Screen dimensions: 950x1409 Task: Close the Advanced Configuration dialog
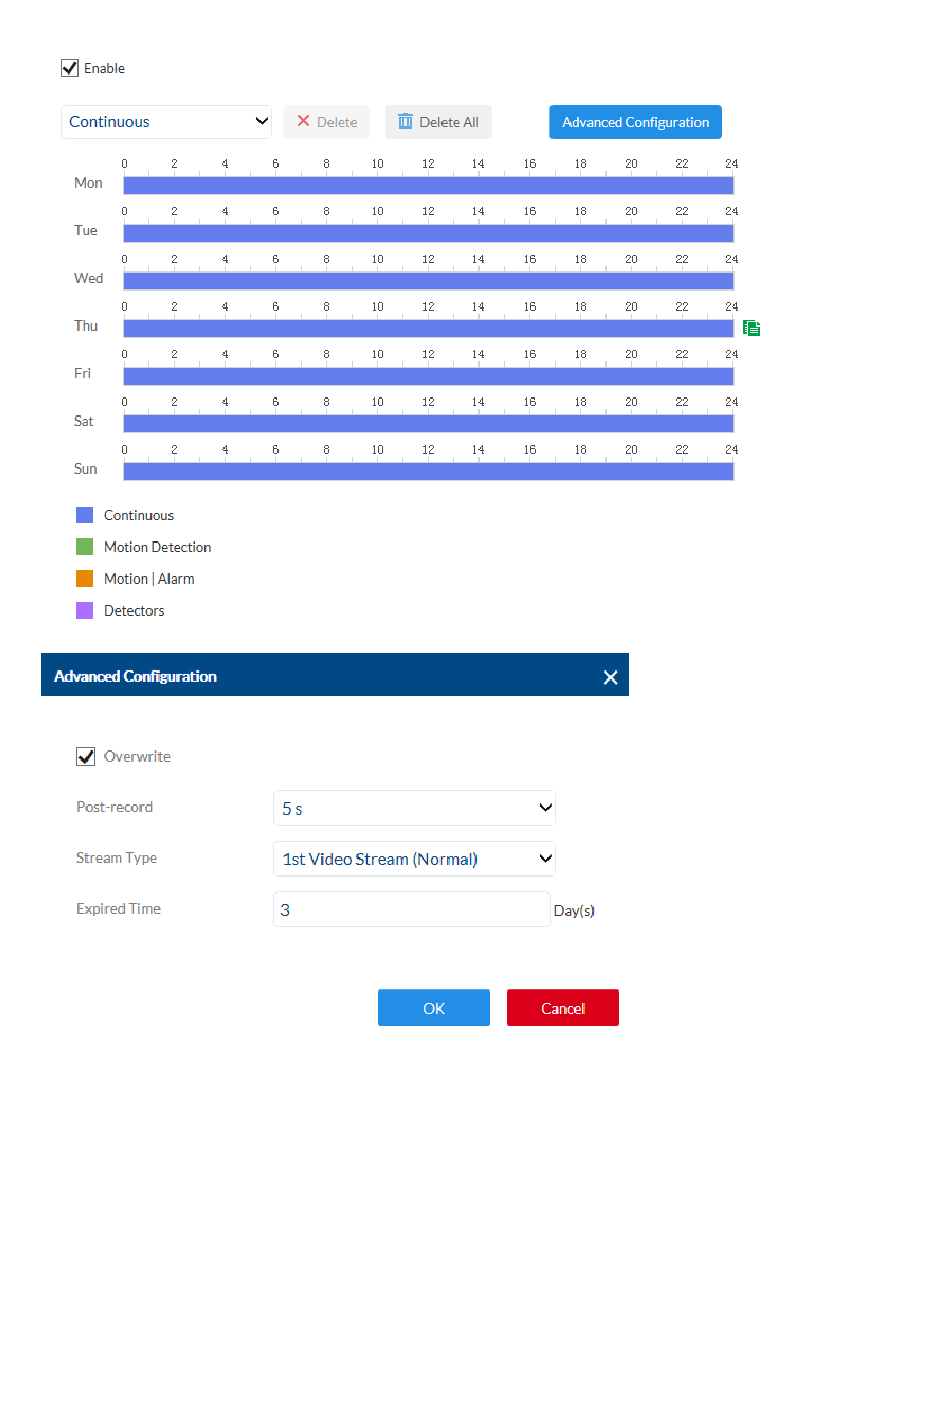tap(610, 677)
